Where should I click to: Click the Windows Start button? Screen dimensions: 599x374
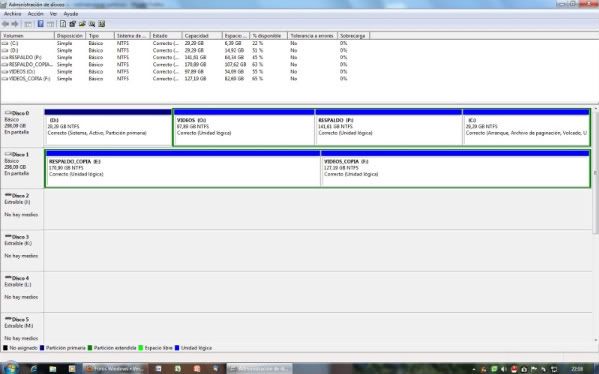pos(10,368)
